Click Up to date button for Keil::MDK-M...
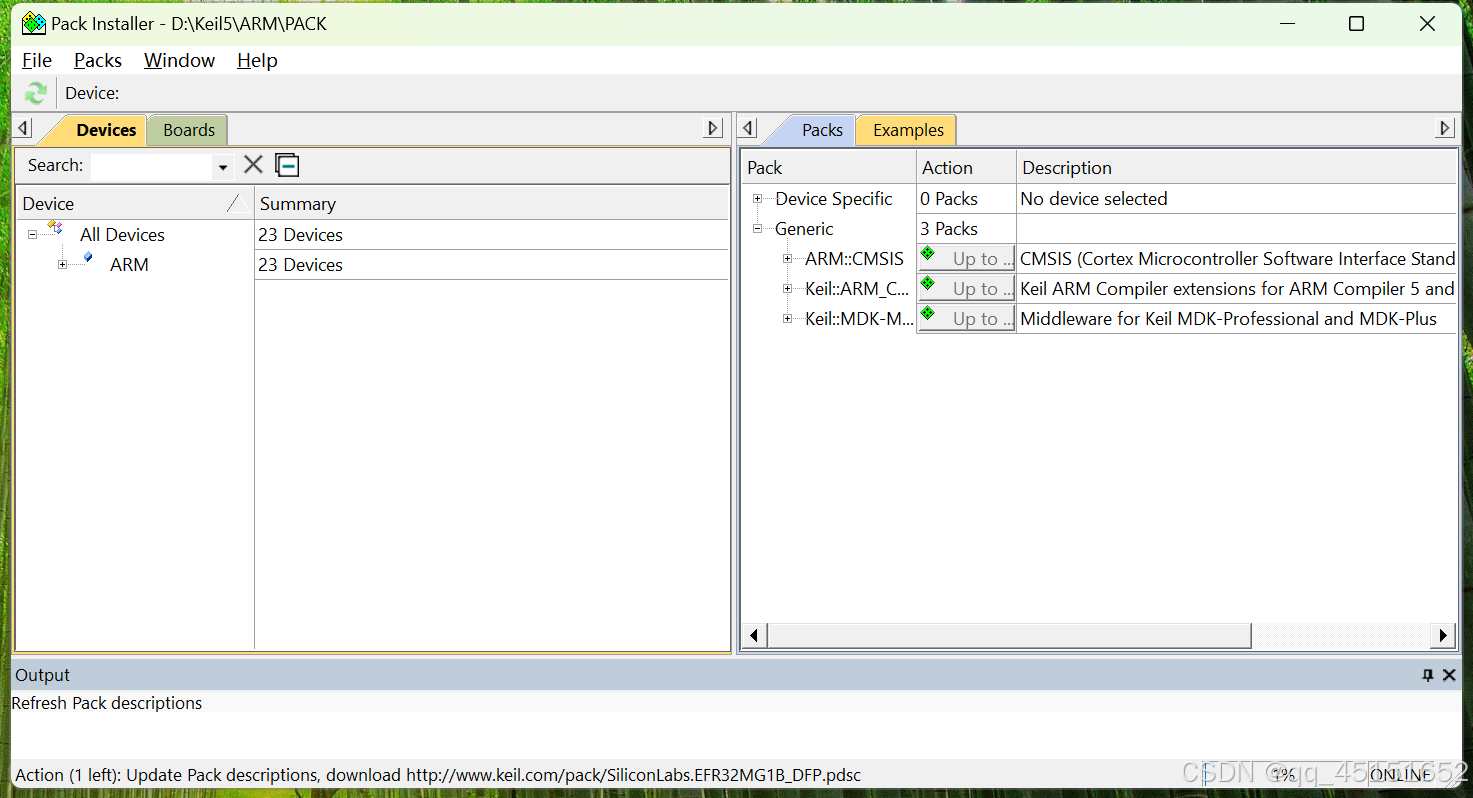This screenshot has width=1473, height=798. click(x=966, y=318)
